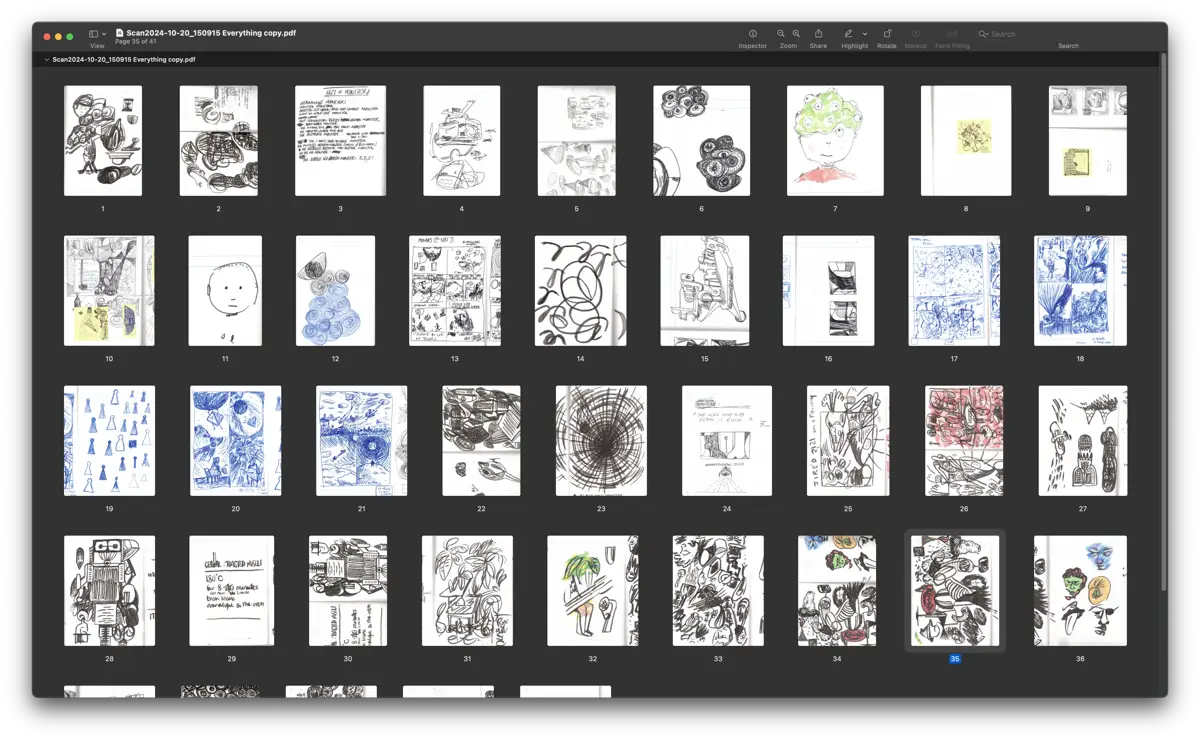Select page 25 thumbnail
The image size is (1200, 740).
[848, 441]
